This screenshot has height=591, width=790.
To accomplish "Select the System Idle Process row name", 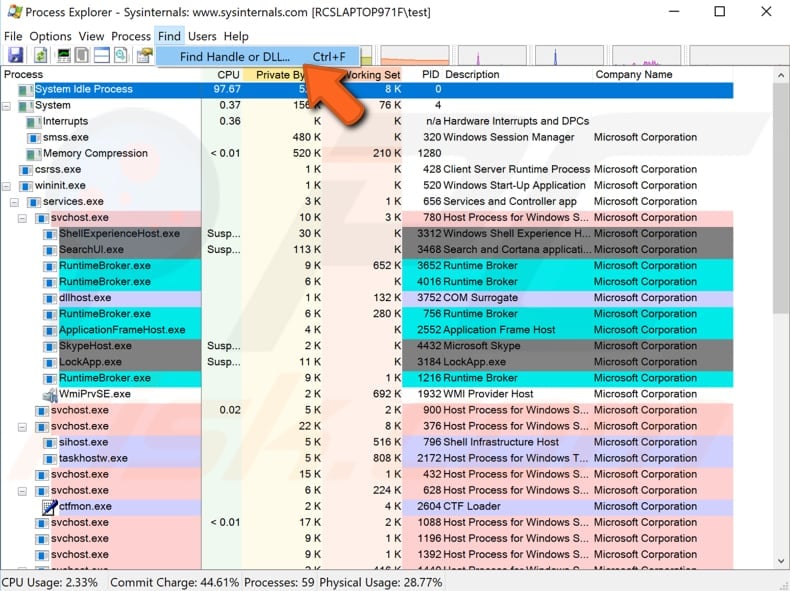I will point(84,89).
